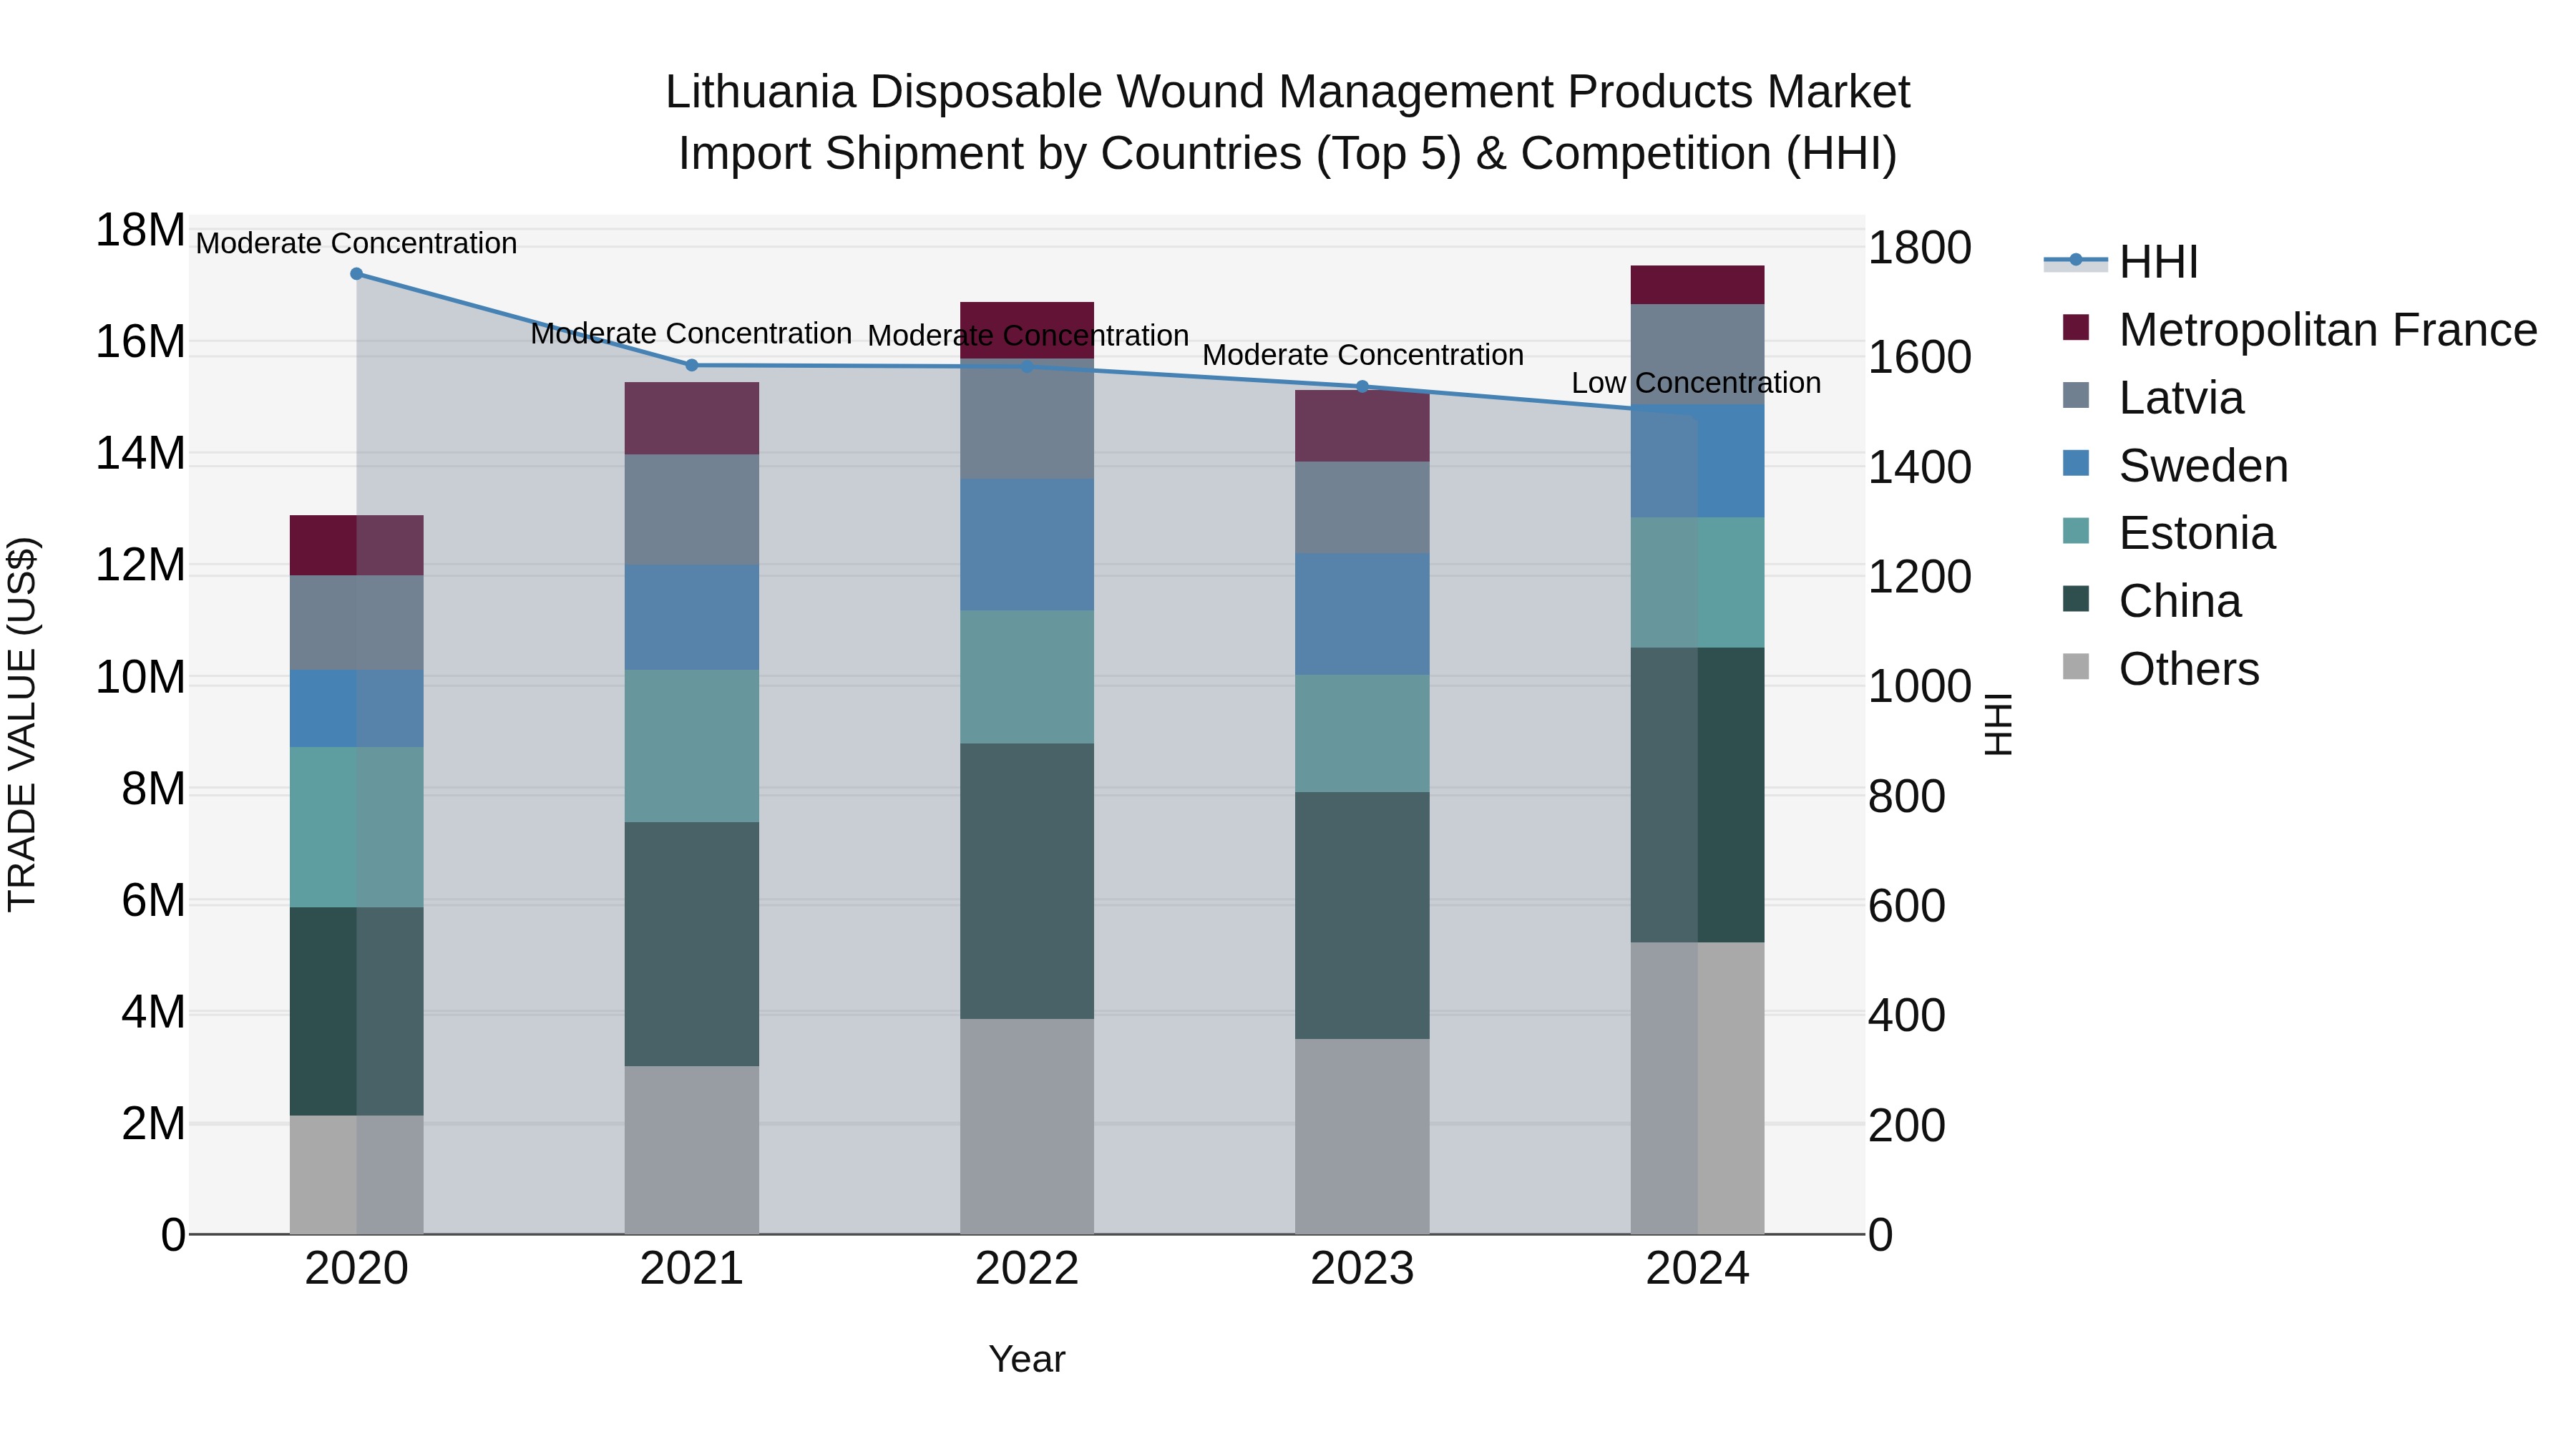Select the 2021 China bar segment
The width and height of the screenshot is (2576, 1449).
pos(692,944)
